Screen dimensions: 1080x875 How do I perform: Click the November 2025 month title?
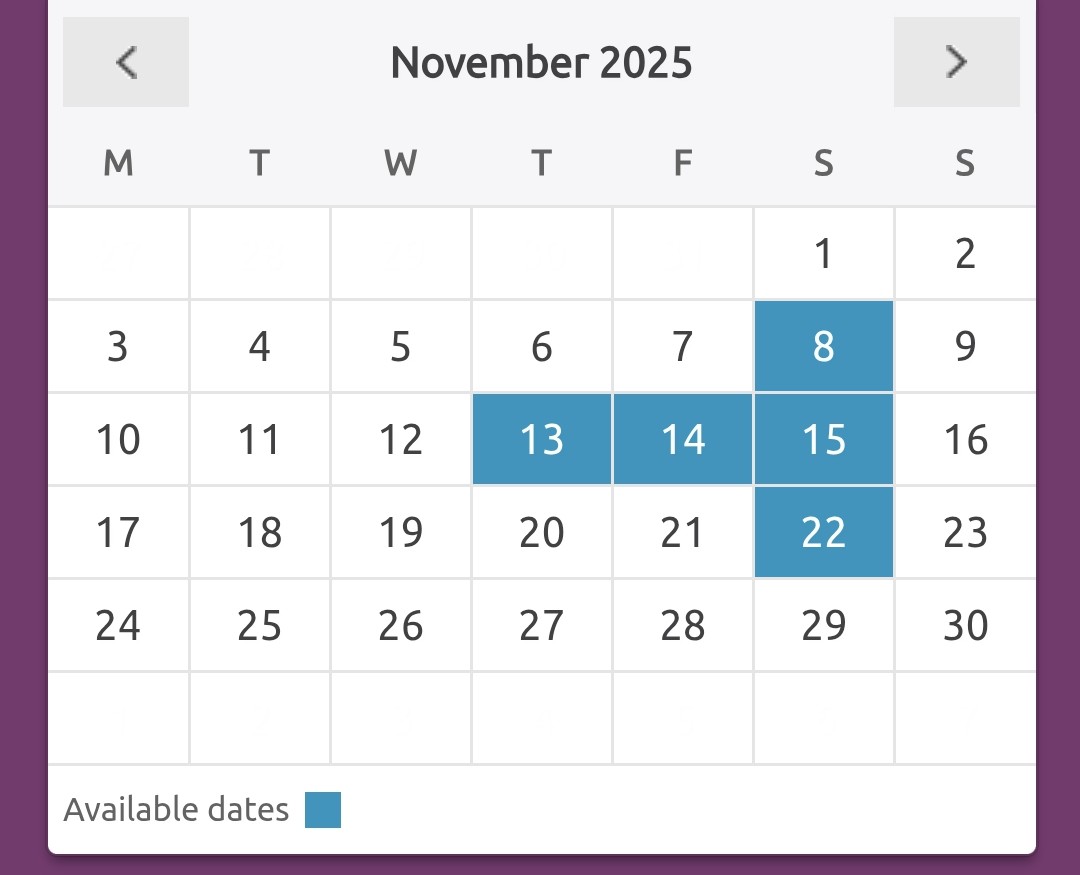541,63
